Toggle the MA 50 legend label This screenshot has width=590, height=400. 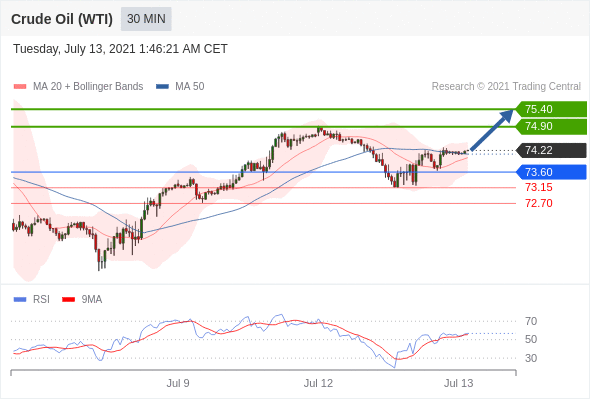pos(190,87)
